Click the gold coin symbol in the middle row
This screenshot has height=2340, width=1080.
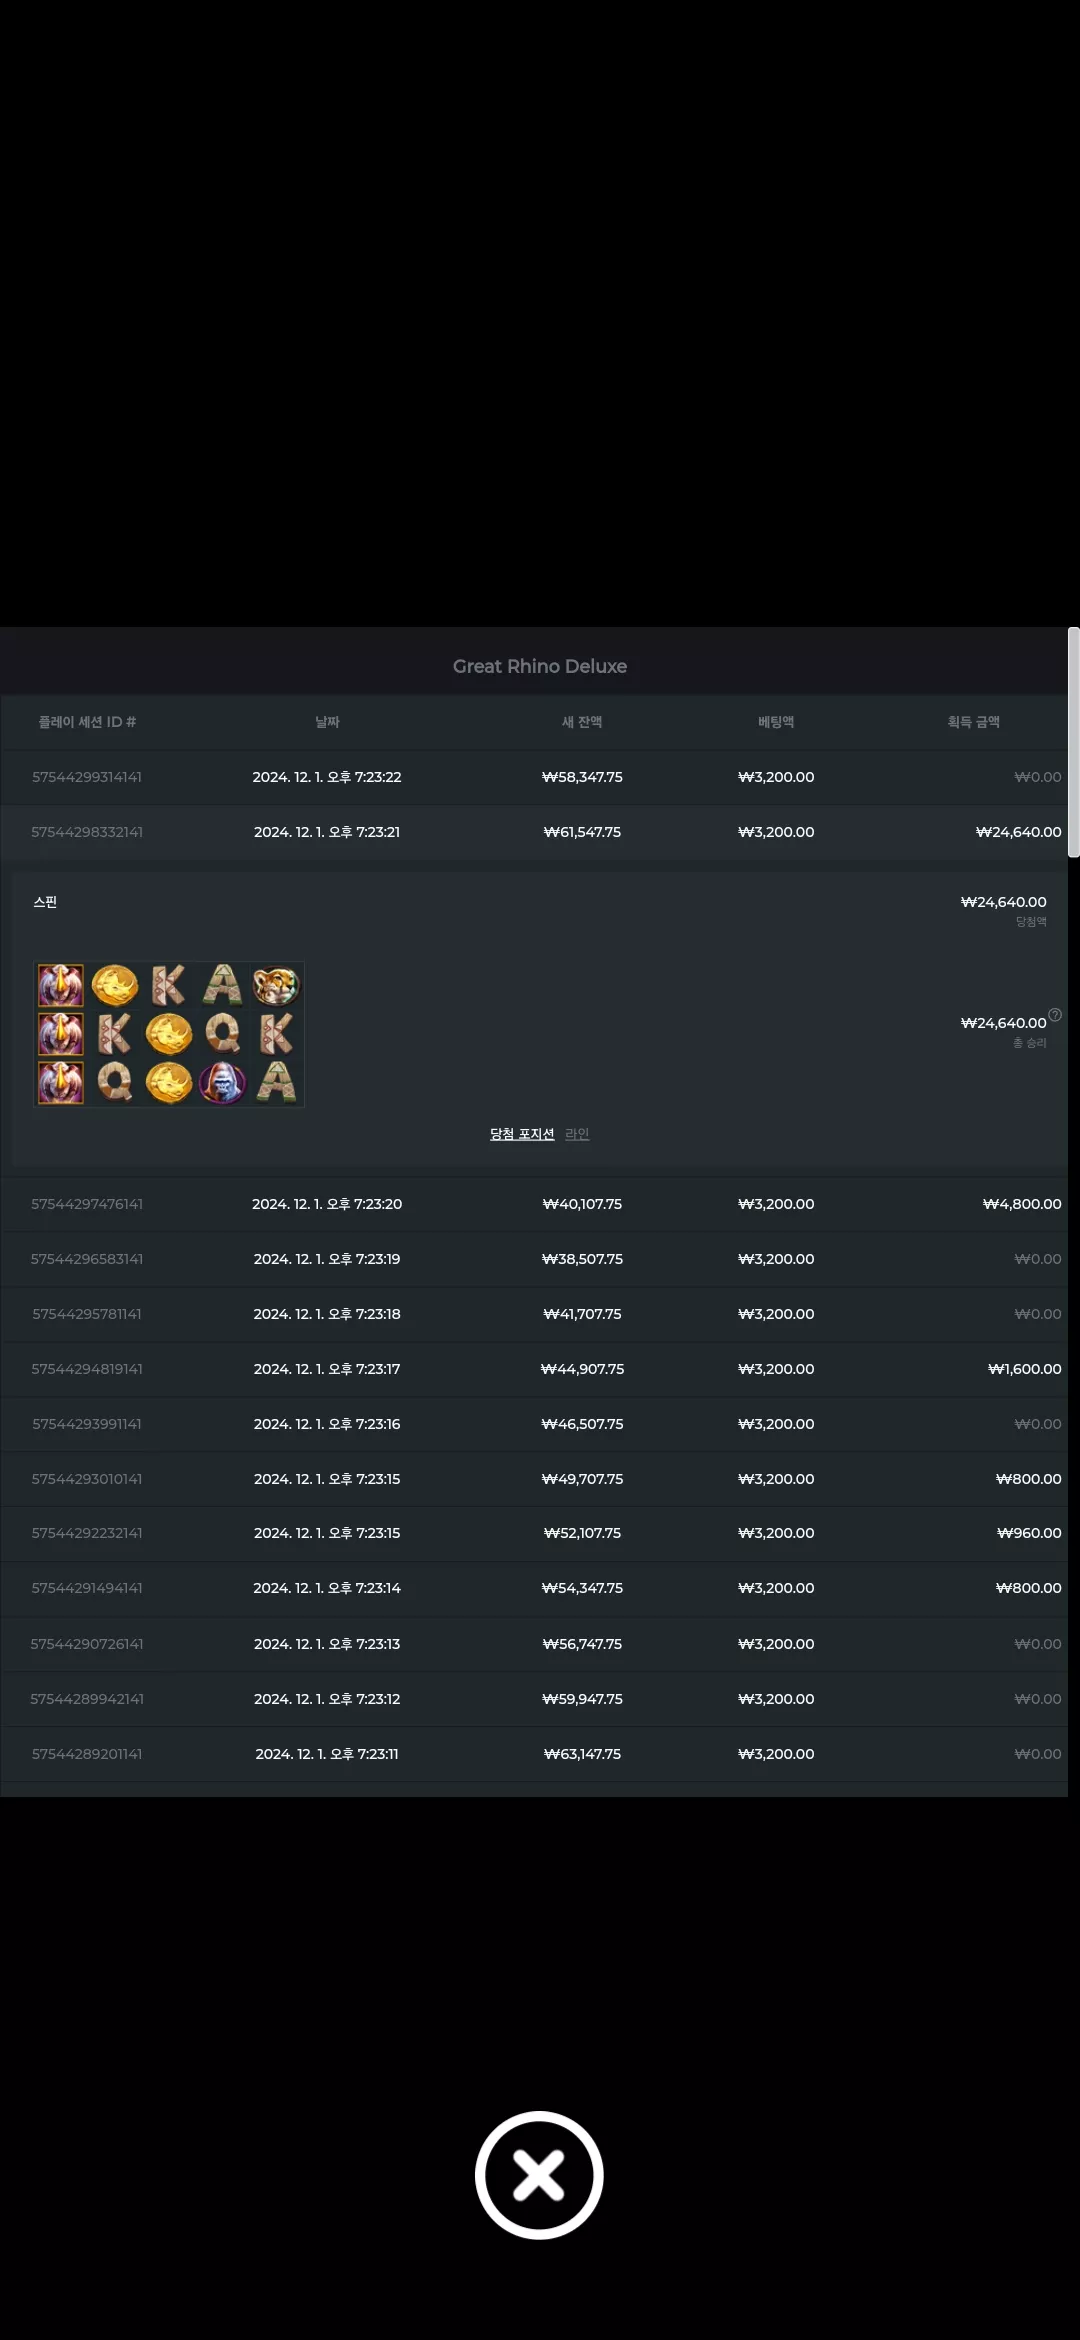(168, 1034)
